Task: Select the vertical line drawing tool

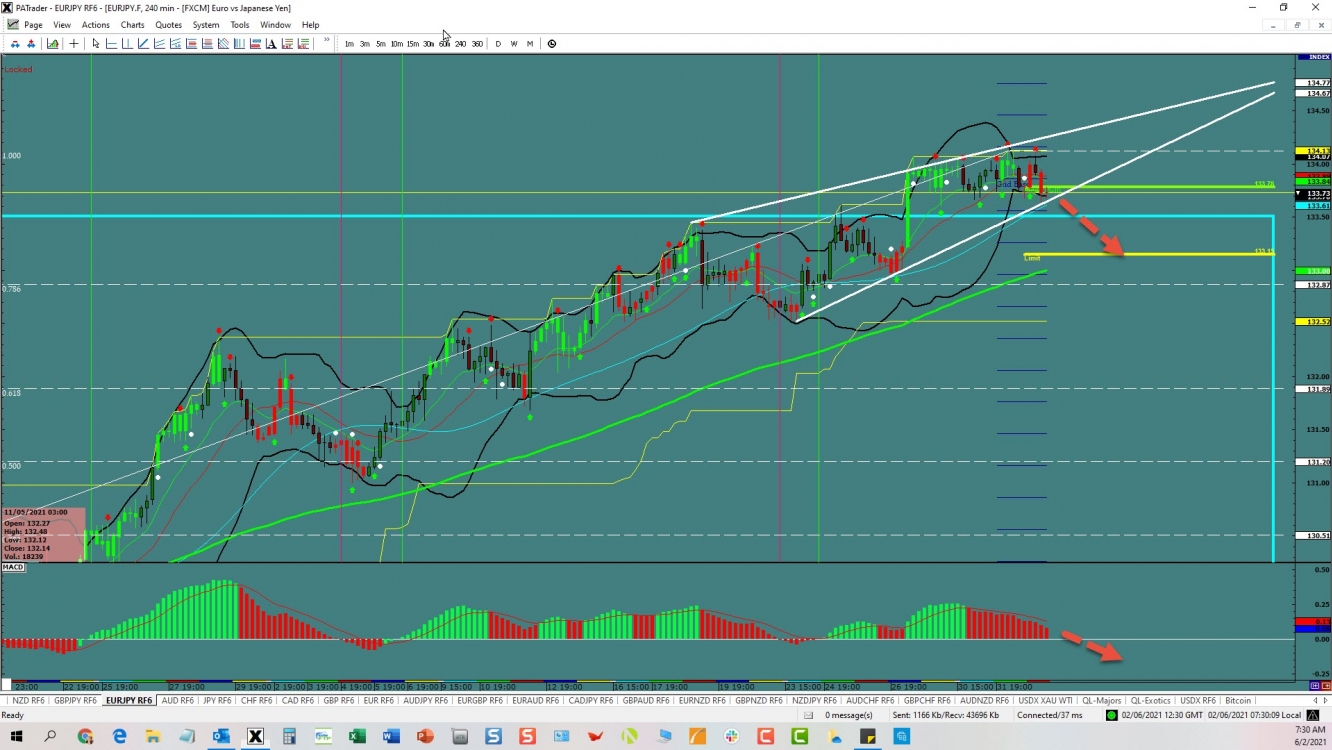Action: 127,44
